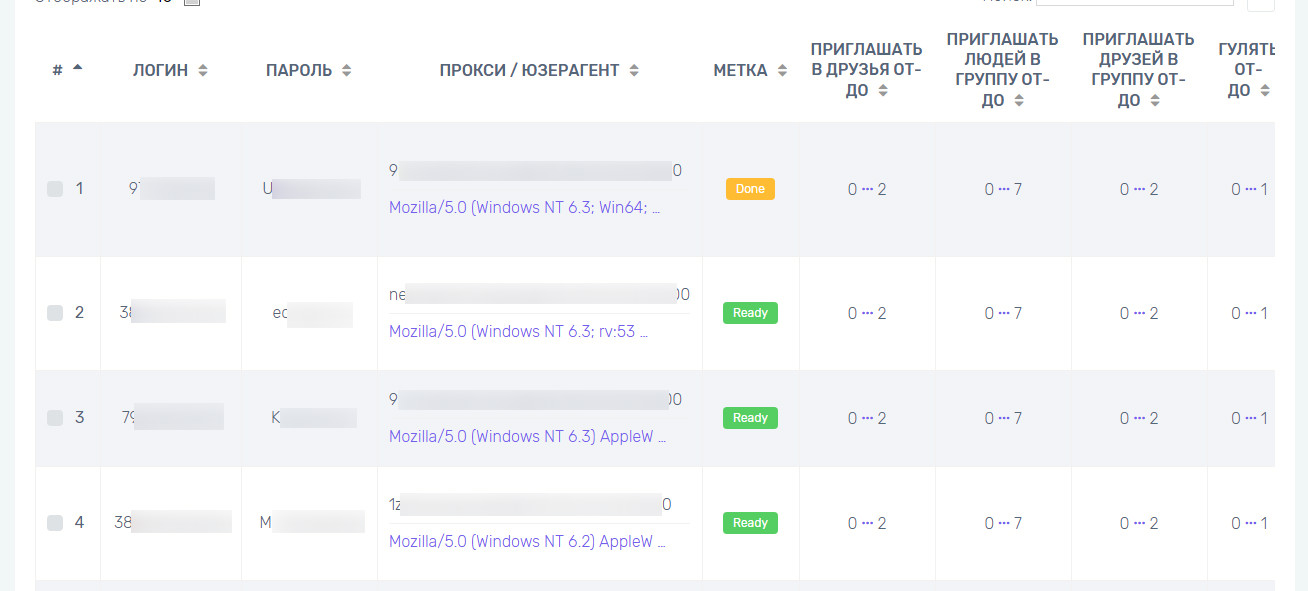Select the row 2 checkbox

click(x=55, y=313)
